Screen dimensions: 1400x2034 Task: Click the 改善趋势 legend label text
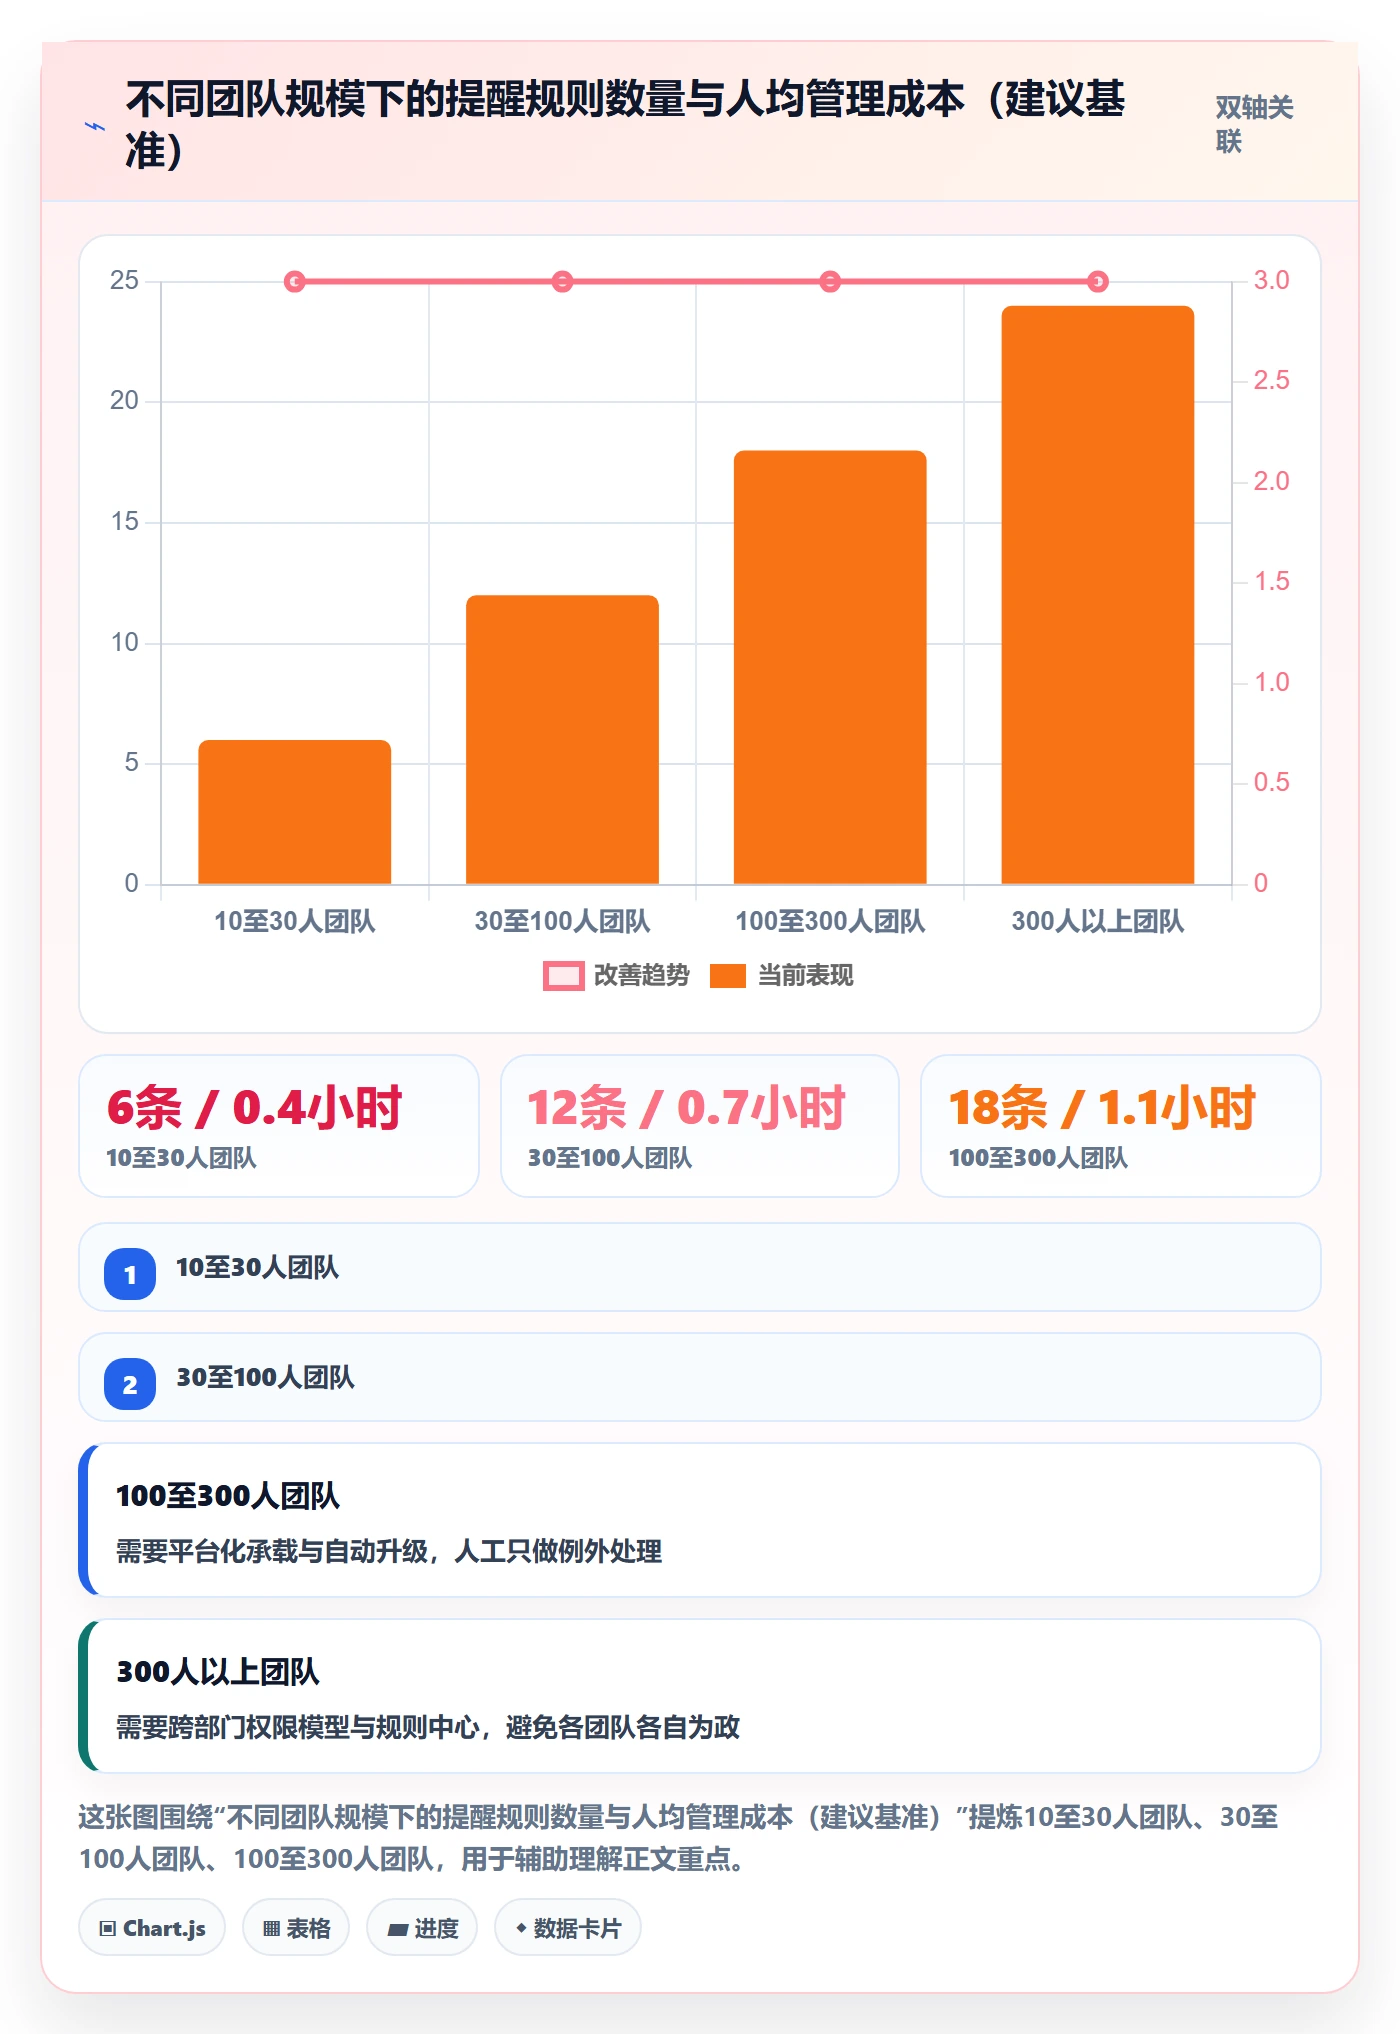pyautogui.click(x=642, y=976)
